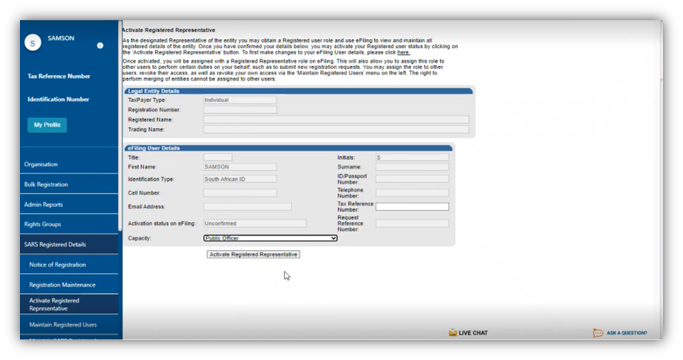
Task: Open the Live Chat envelope icon
Action: click(453, 333)
